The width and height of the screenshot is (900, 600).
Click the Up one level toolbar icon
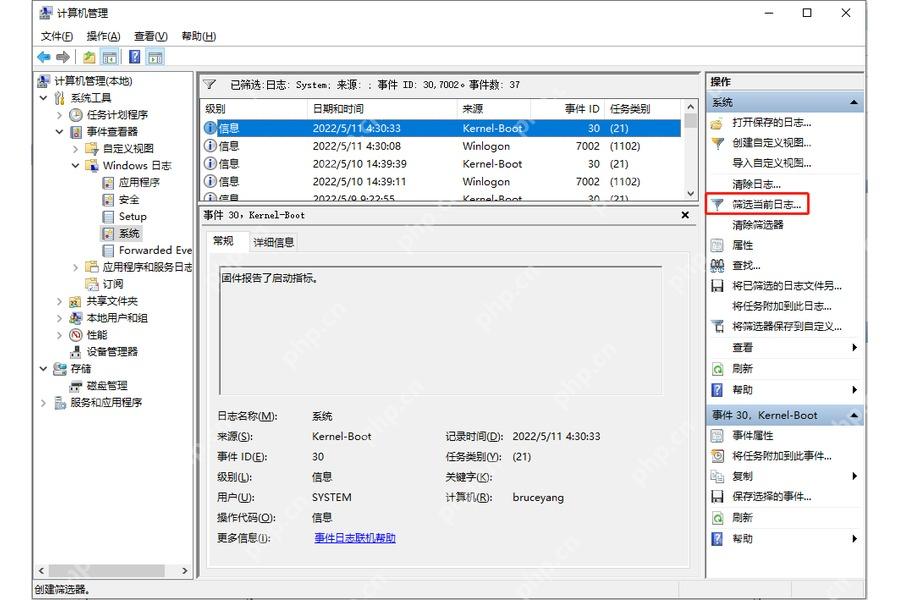89,57
